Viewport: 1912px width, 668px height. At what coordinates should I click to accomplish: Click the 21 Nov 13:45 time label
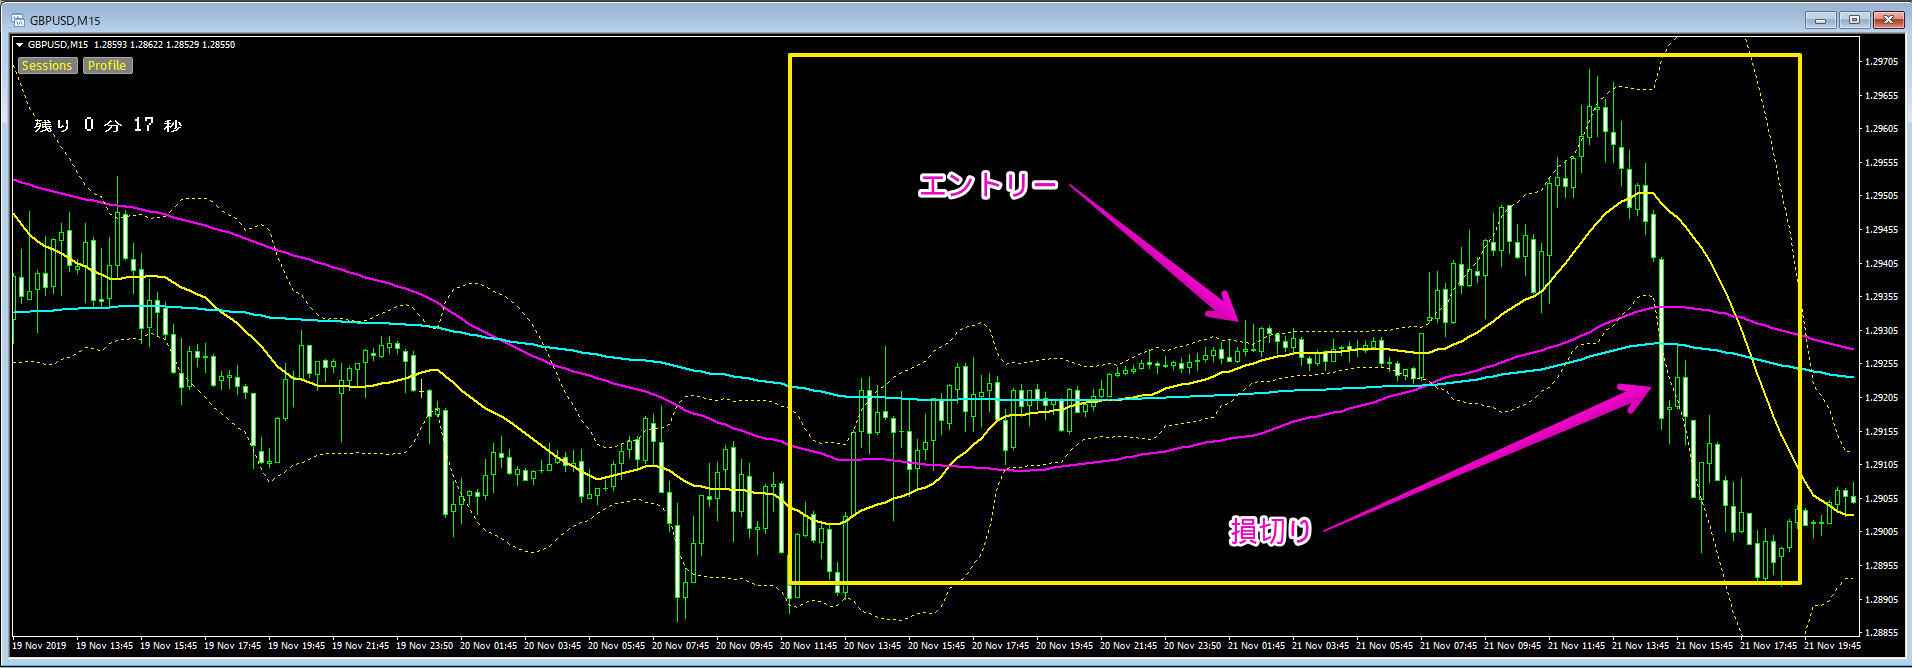coord(1640,646)
